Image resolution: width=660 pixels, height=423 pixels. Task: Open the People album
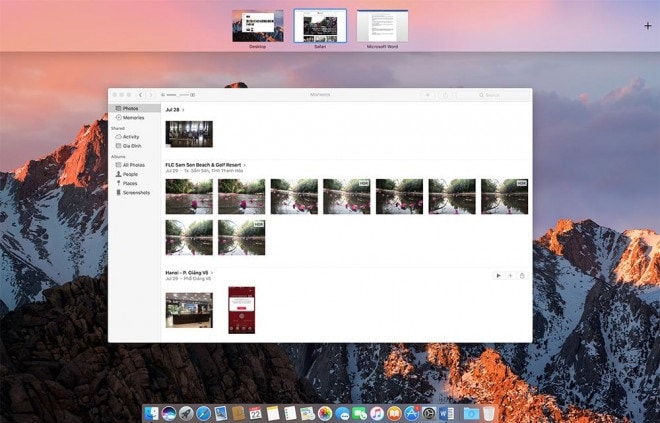pos(134,174)
